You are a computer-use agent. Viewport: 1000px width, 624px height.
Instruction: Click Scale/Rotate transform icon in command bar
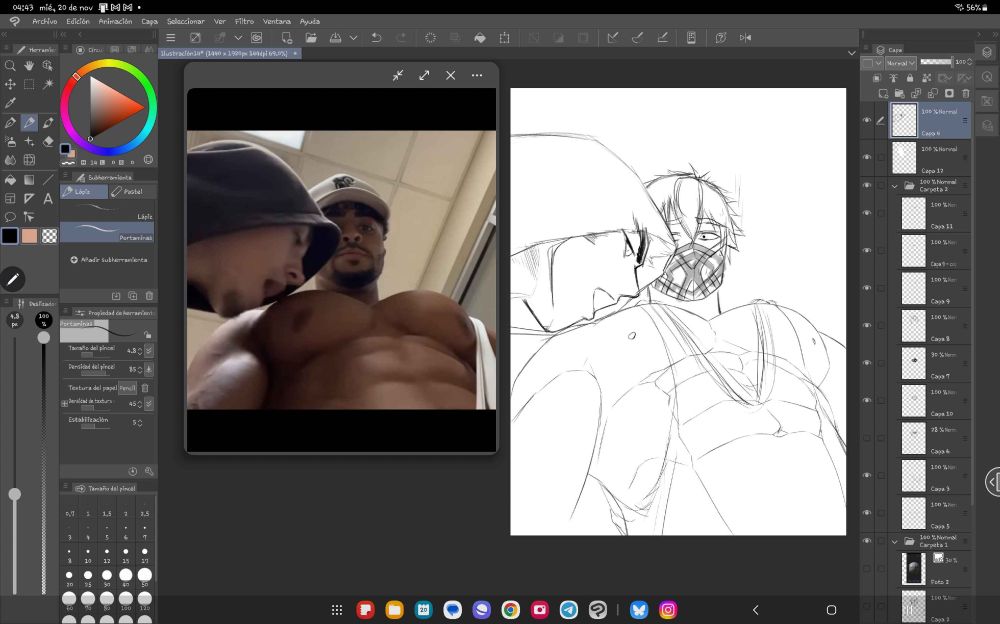click(x=504, y=38)
